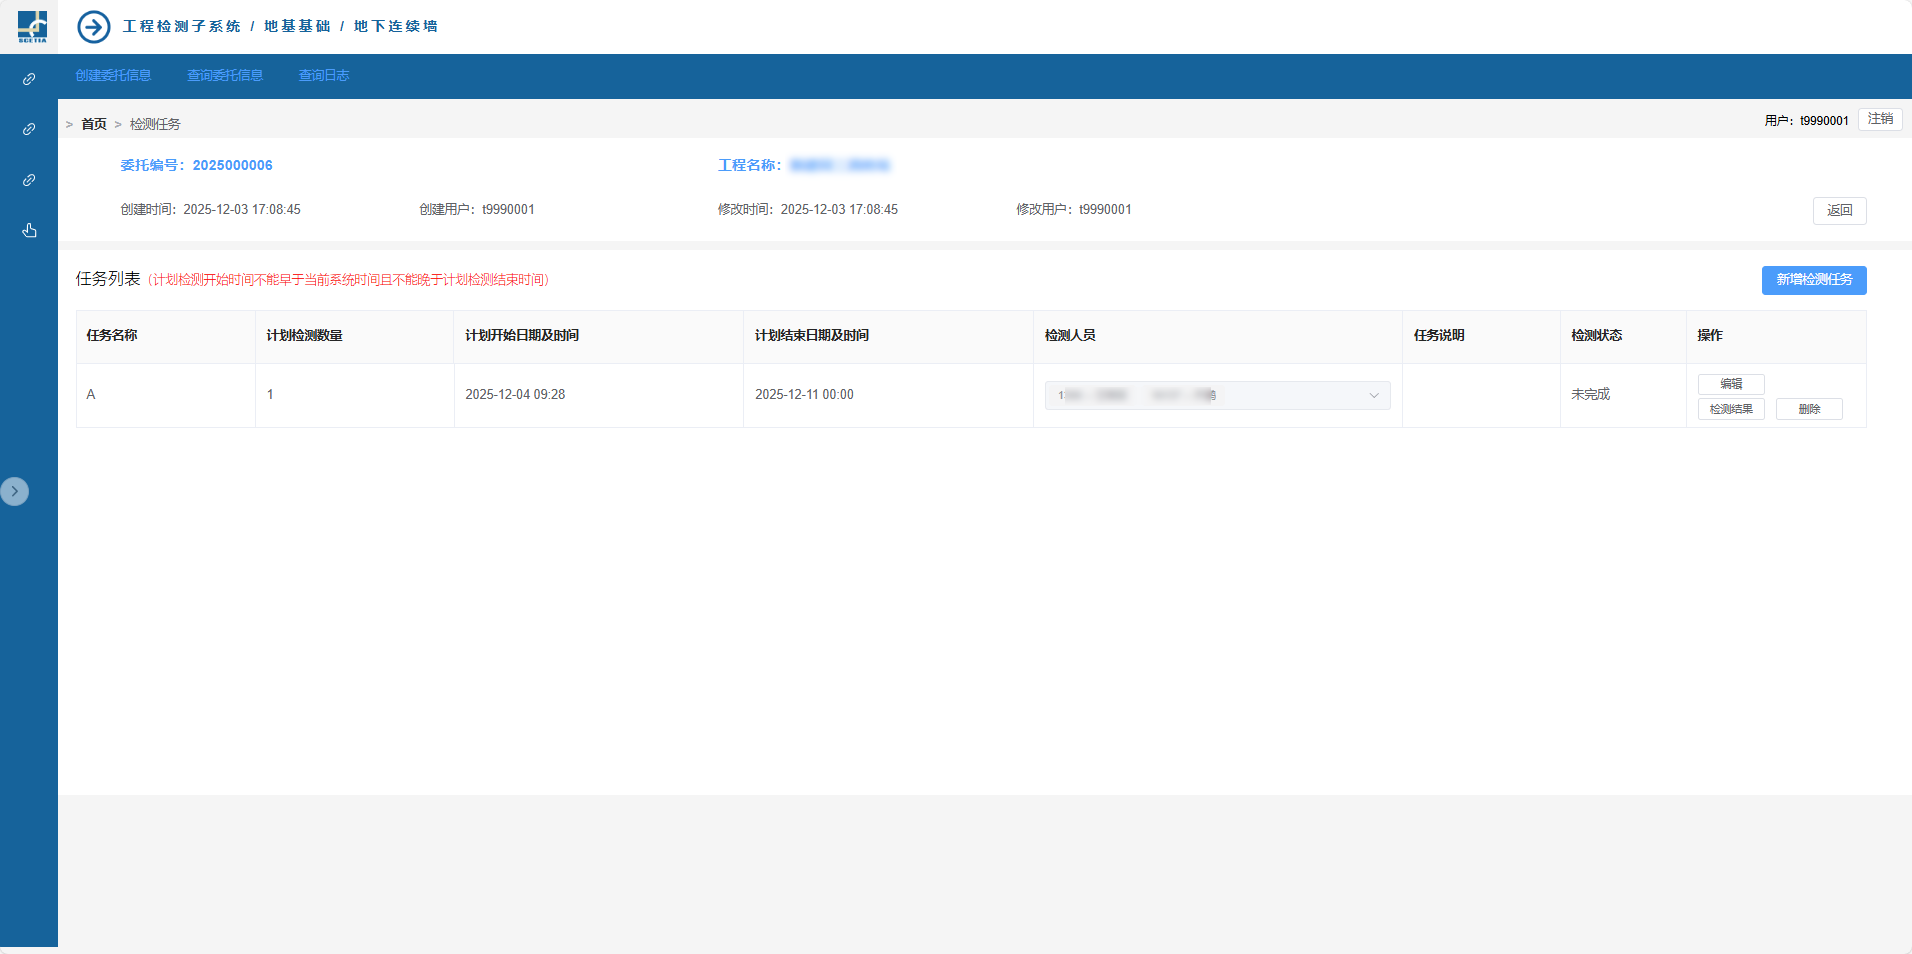The height and width of the screenshot is (954, 1912).
Task: Switch to the 查询委托信息 menu item
Action: tap(225, 76)
